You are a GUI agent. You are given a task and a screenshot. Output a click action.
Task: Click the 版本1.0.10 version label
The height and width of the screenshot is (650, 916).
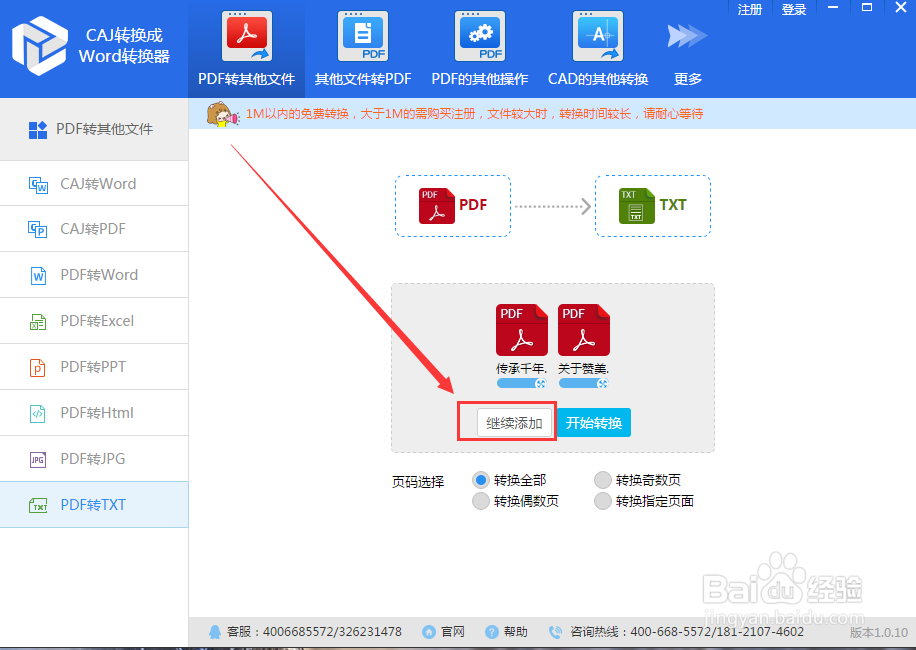(x=879, y=632)
